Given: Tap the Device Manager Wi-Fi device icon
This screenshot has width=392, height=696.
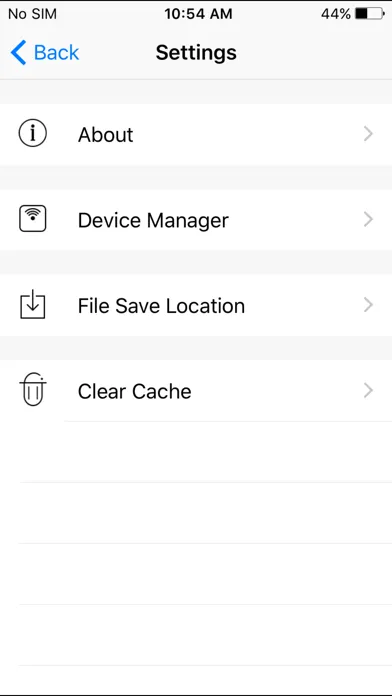Looking at the screenshot, I should [32, 219].
